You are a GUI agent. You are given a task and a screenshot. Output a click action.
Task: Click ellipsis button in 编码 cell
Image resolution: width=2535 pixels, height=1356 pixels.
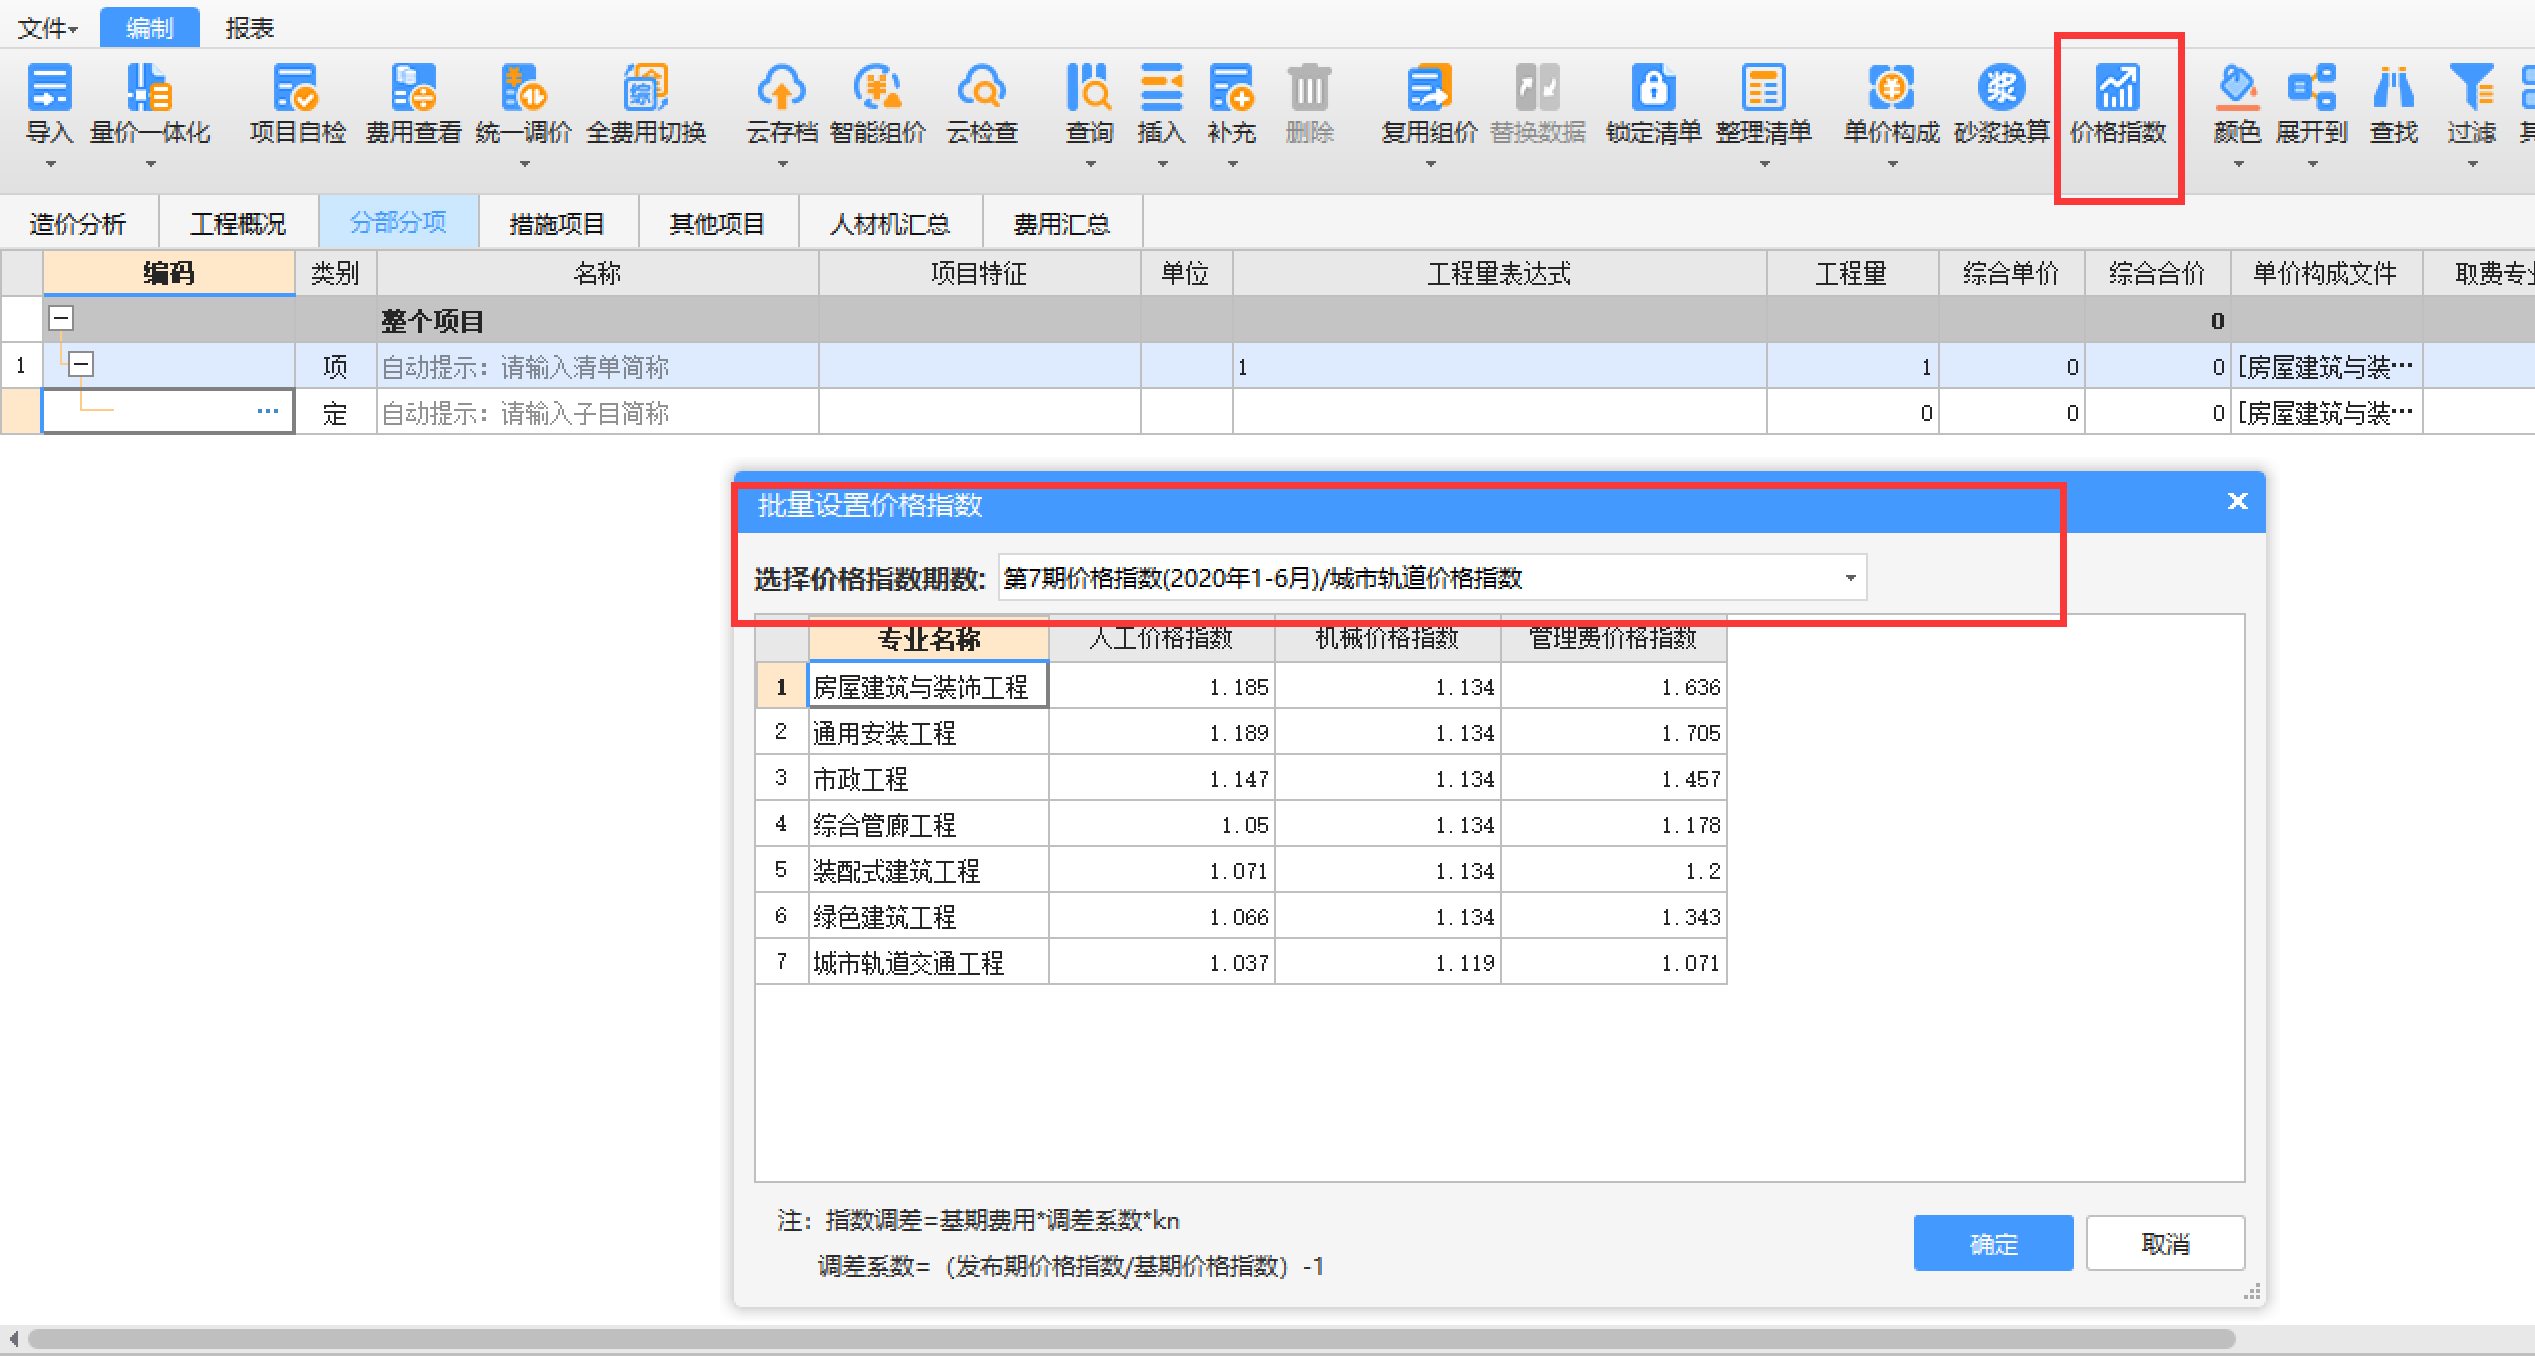tap(267, 411)
